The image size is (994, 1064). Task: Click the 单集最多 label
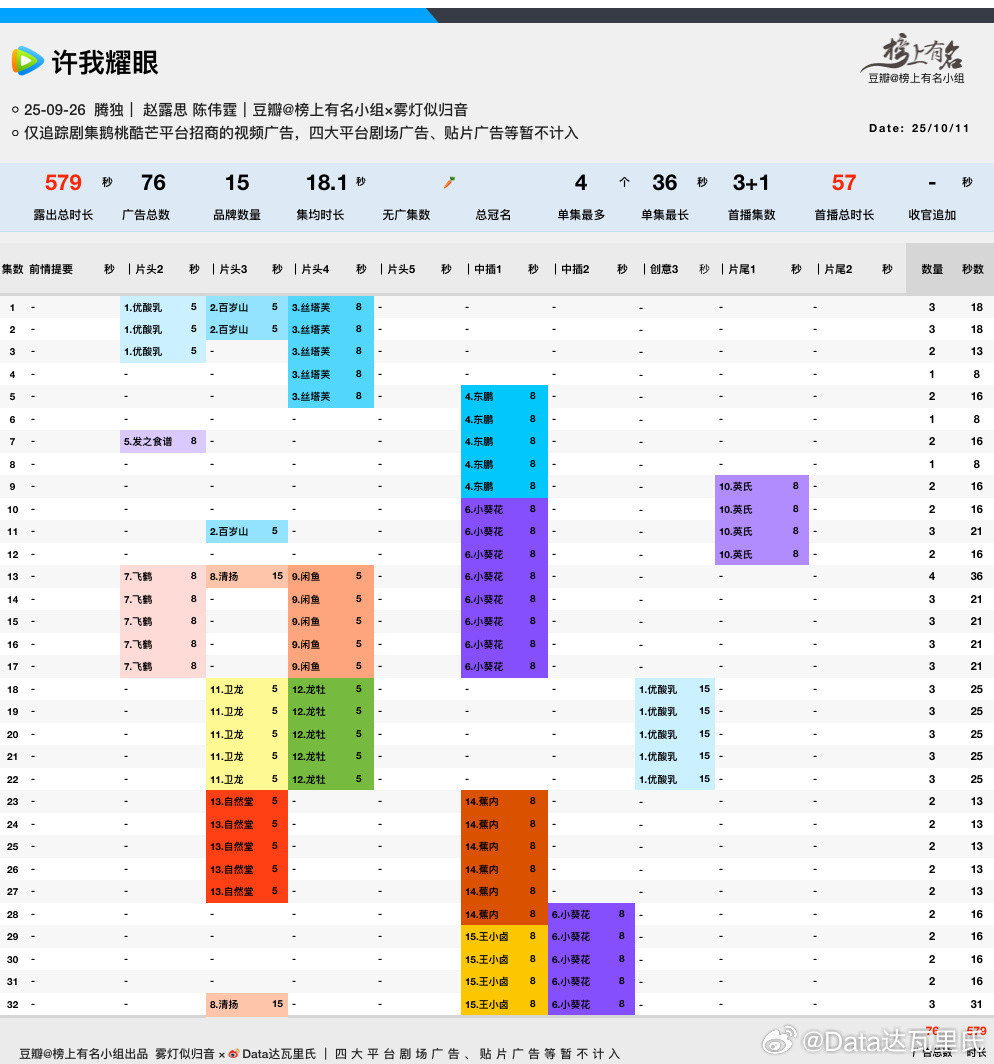coord(581,215)
